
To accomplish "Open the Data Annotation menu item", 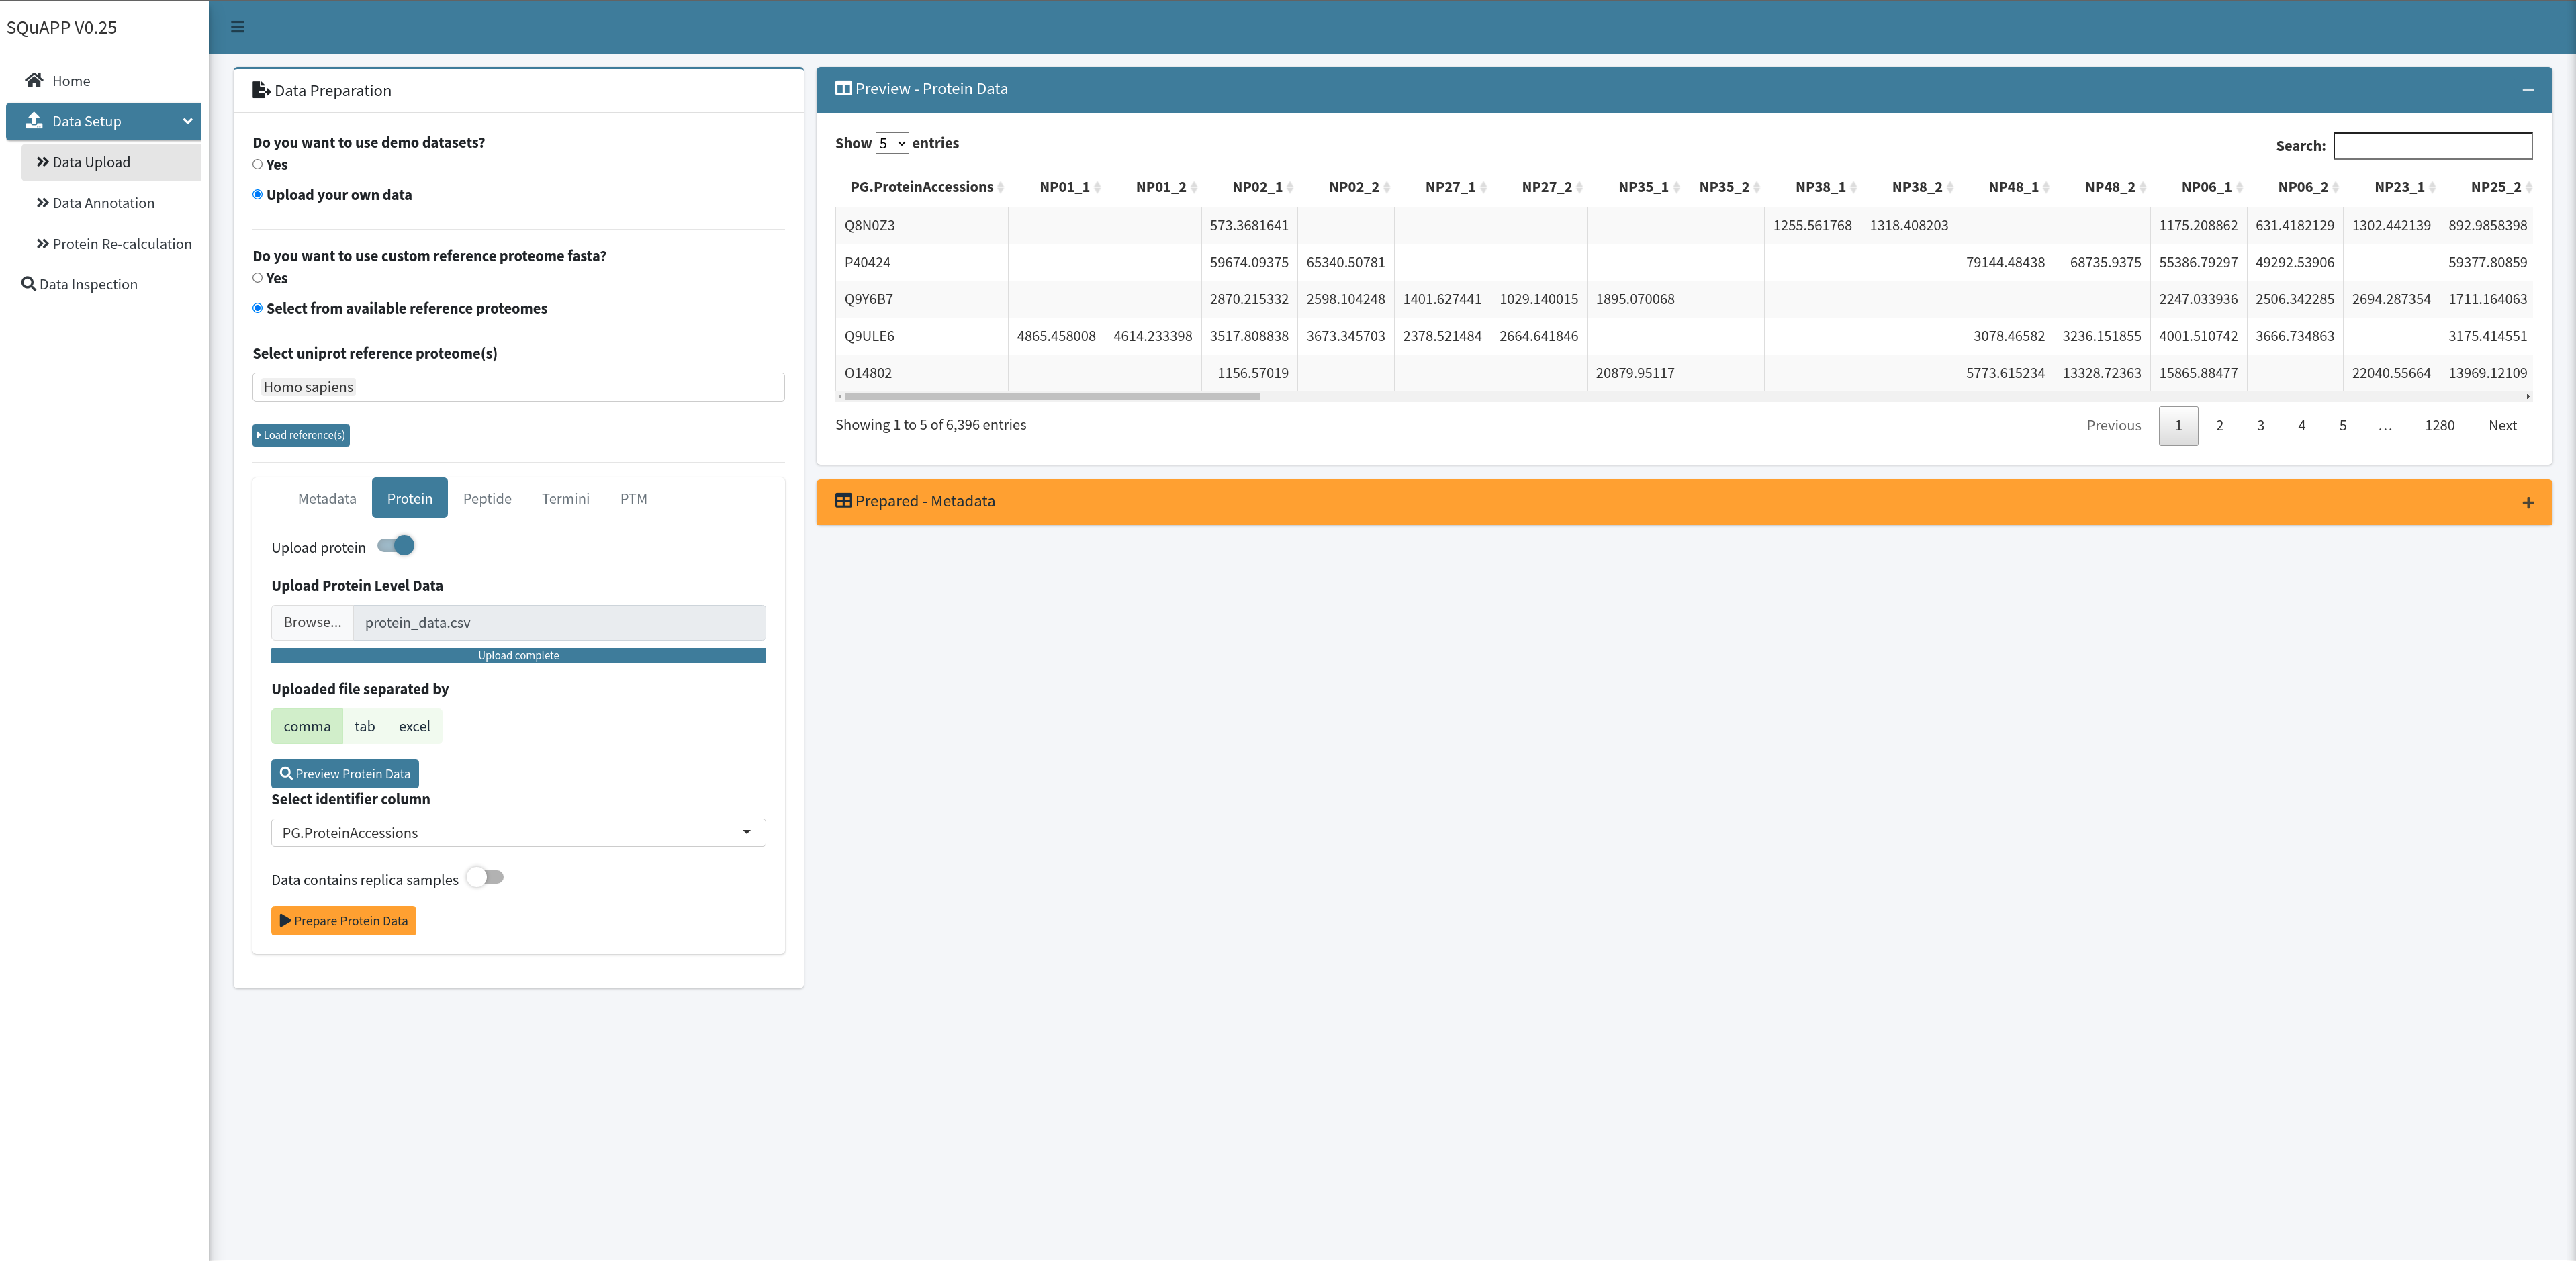I will click(103, 203).
